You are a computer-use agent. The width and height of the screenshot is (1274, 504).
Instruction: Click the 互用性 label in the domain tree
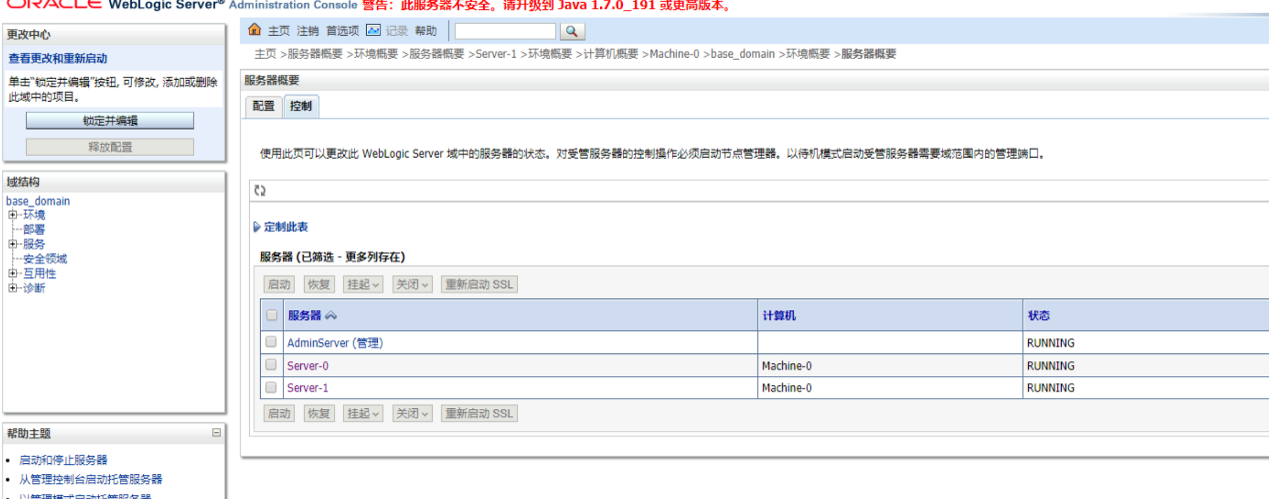point(40,274)
